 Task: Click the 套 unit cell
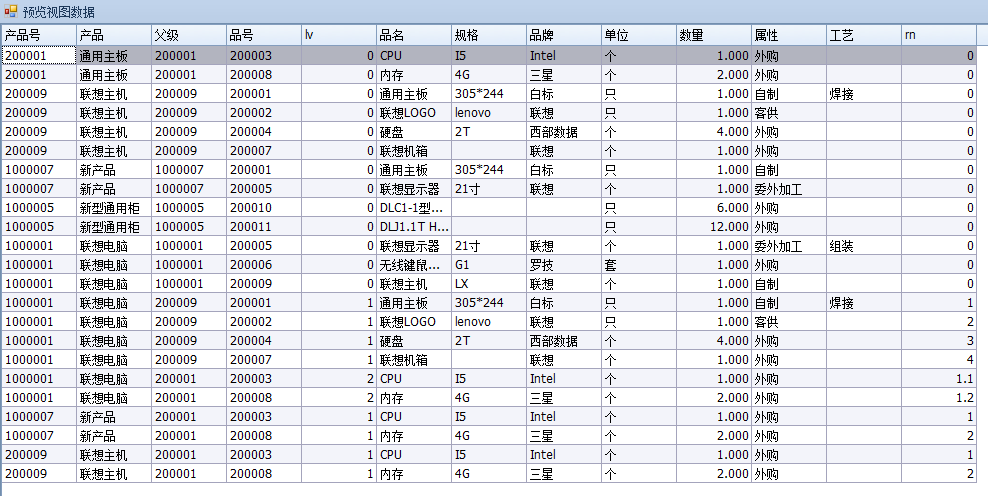pos(639,265)
